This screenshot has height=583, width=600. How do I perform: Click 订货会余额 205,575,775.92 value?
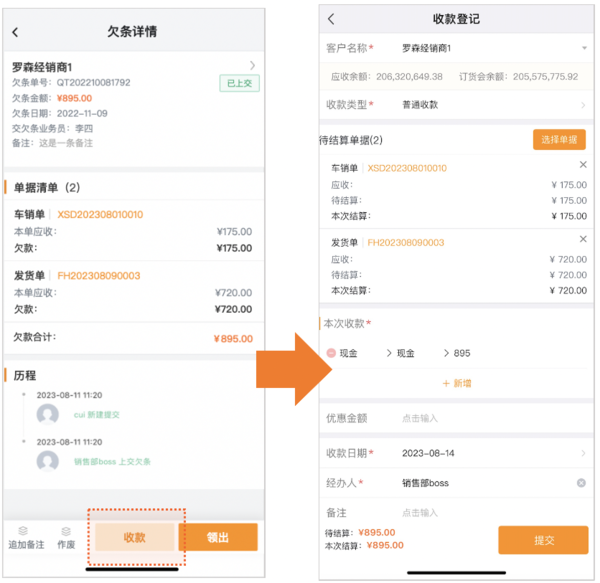pyautogui.click(x=545, y=77)
